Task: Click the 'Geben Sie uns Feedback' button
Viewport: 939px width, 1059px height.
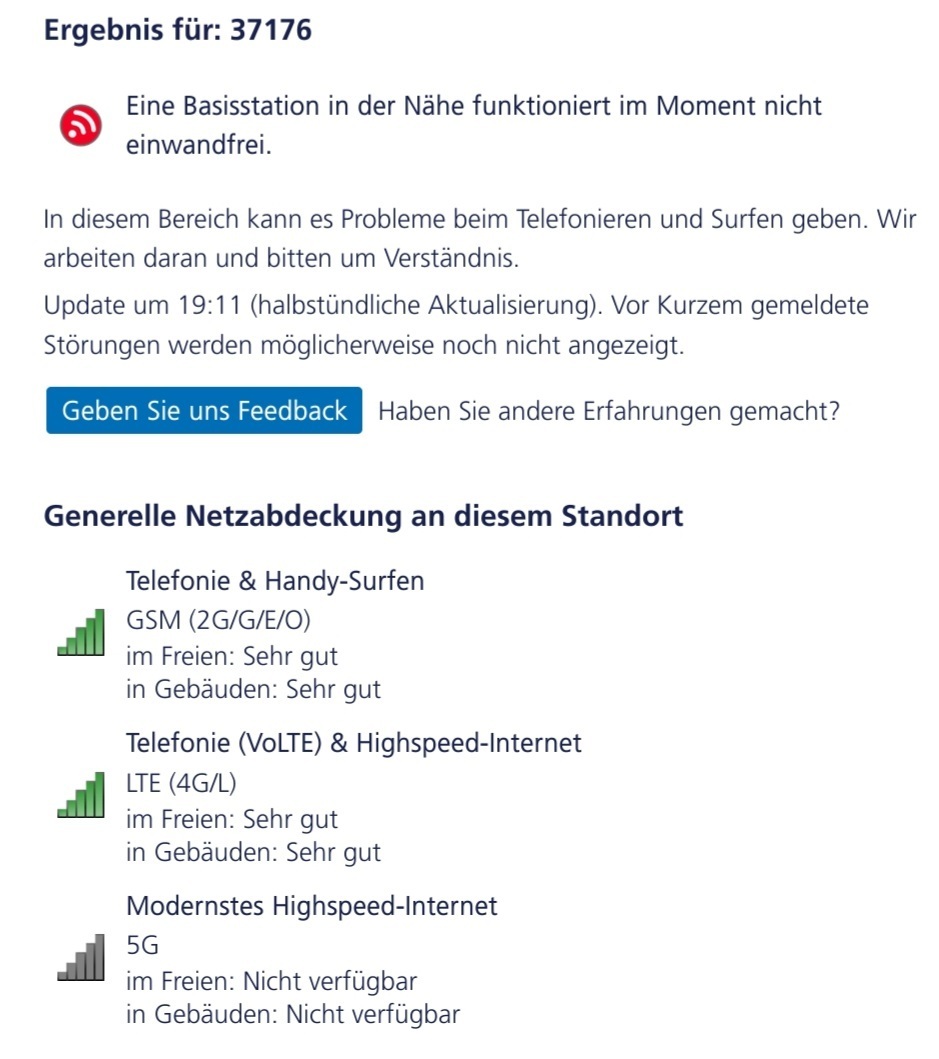Action: coord(204,411)
